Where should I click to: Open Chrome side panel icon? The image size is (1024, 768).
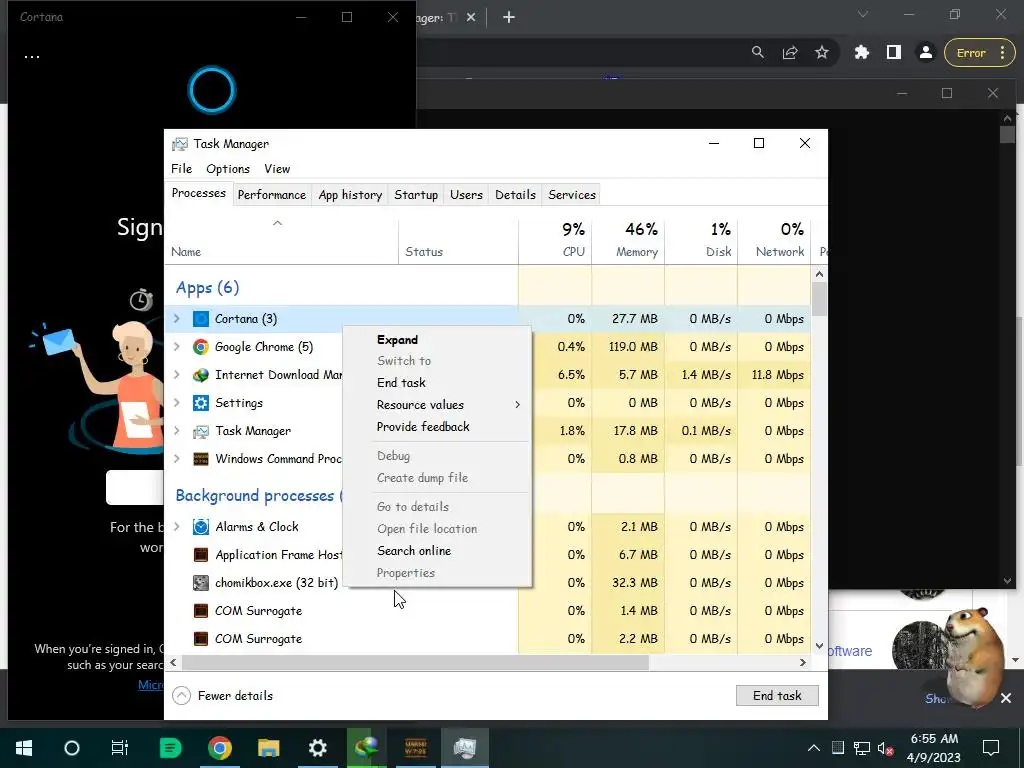click(893, 53)
